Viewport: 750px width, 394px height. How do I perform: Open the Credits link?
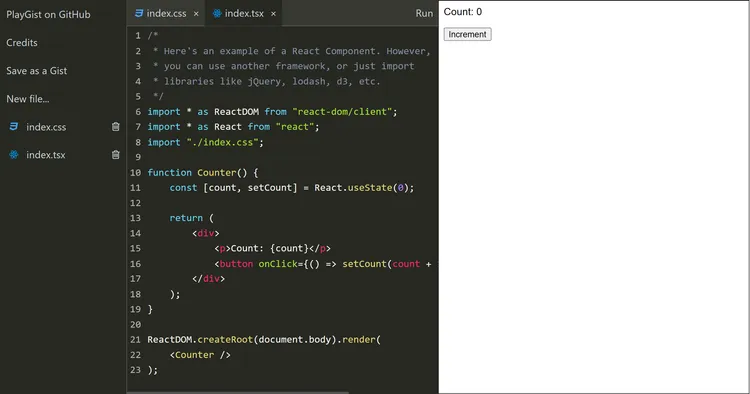point(22,43)
